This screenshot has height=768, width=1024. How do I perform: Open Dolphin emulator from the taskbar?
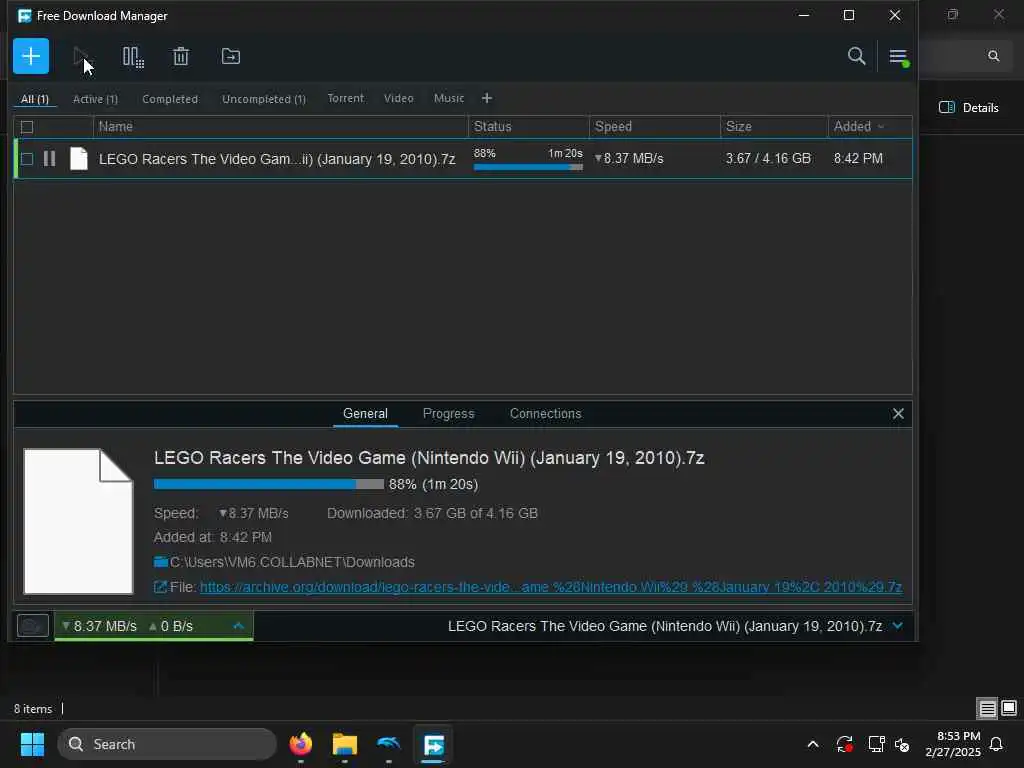tap(389, 744)
